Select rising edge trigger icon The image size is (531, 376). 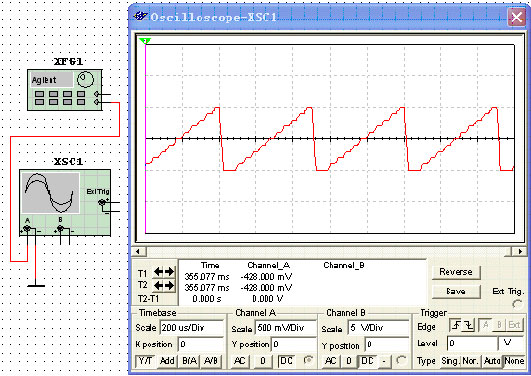tap(456, 326)
